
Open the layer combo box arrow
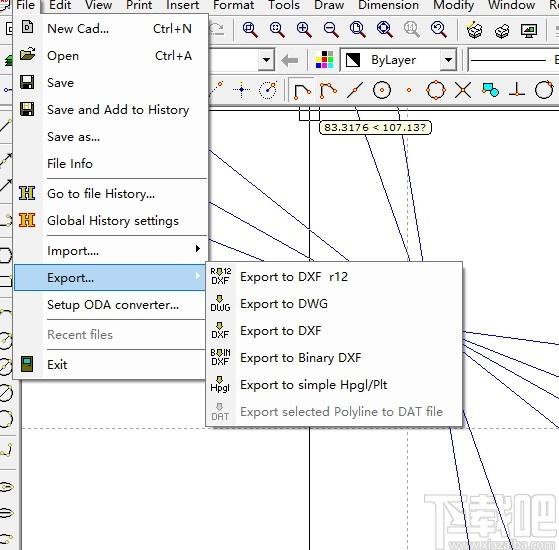pos(266,60)
